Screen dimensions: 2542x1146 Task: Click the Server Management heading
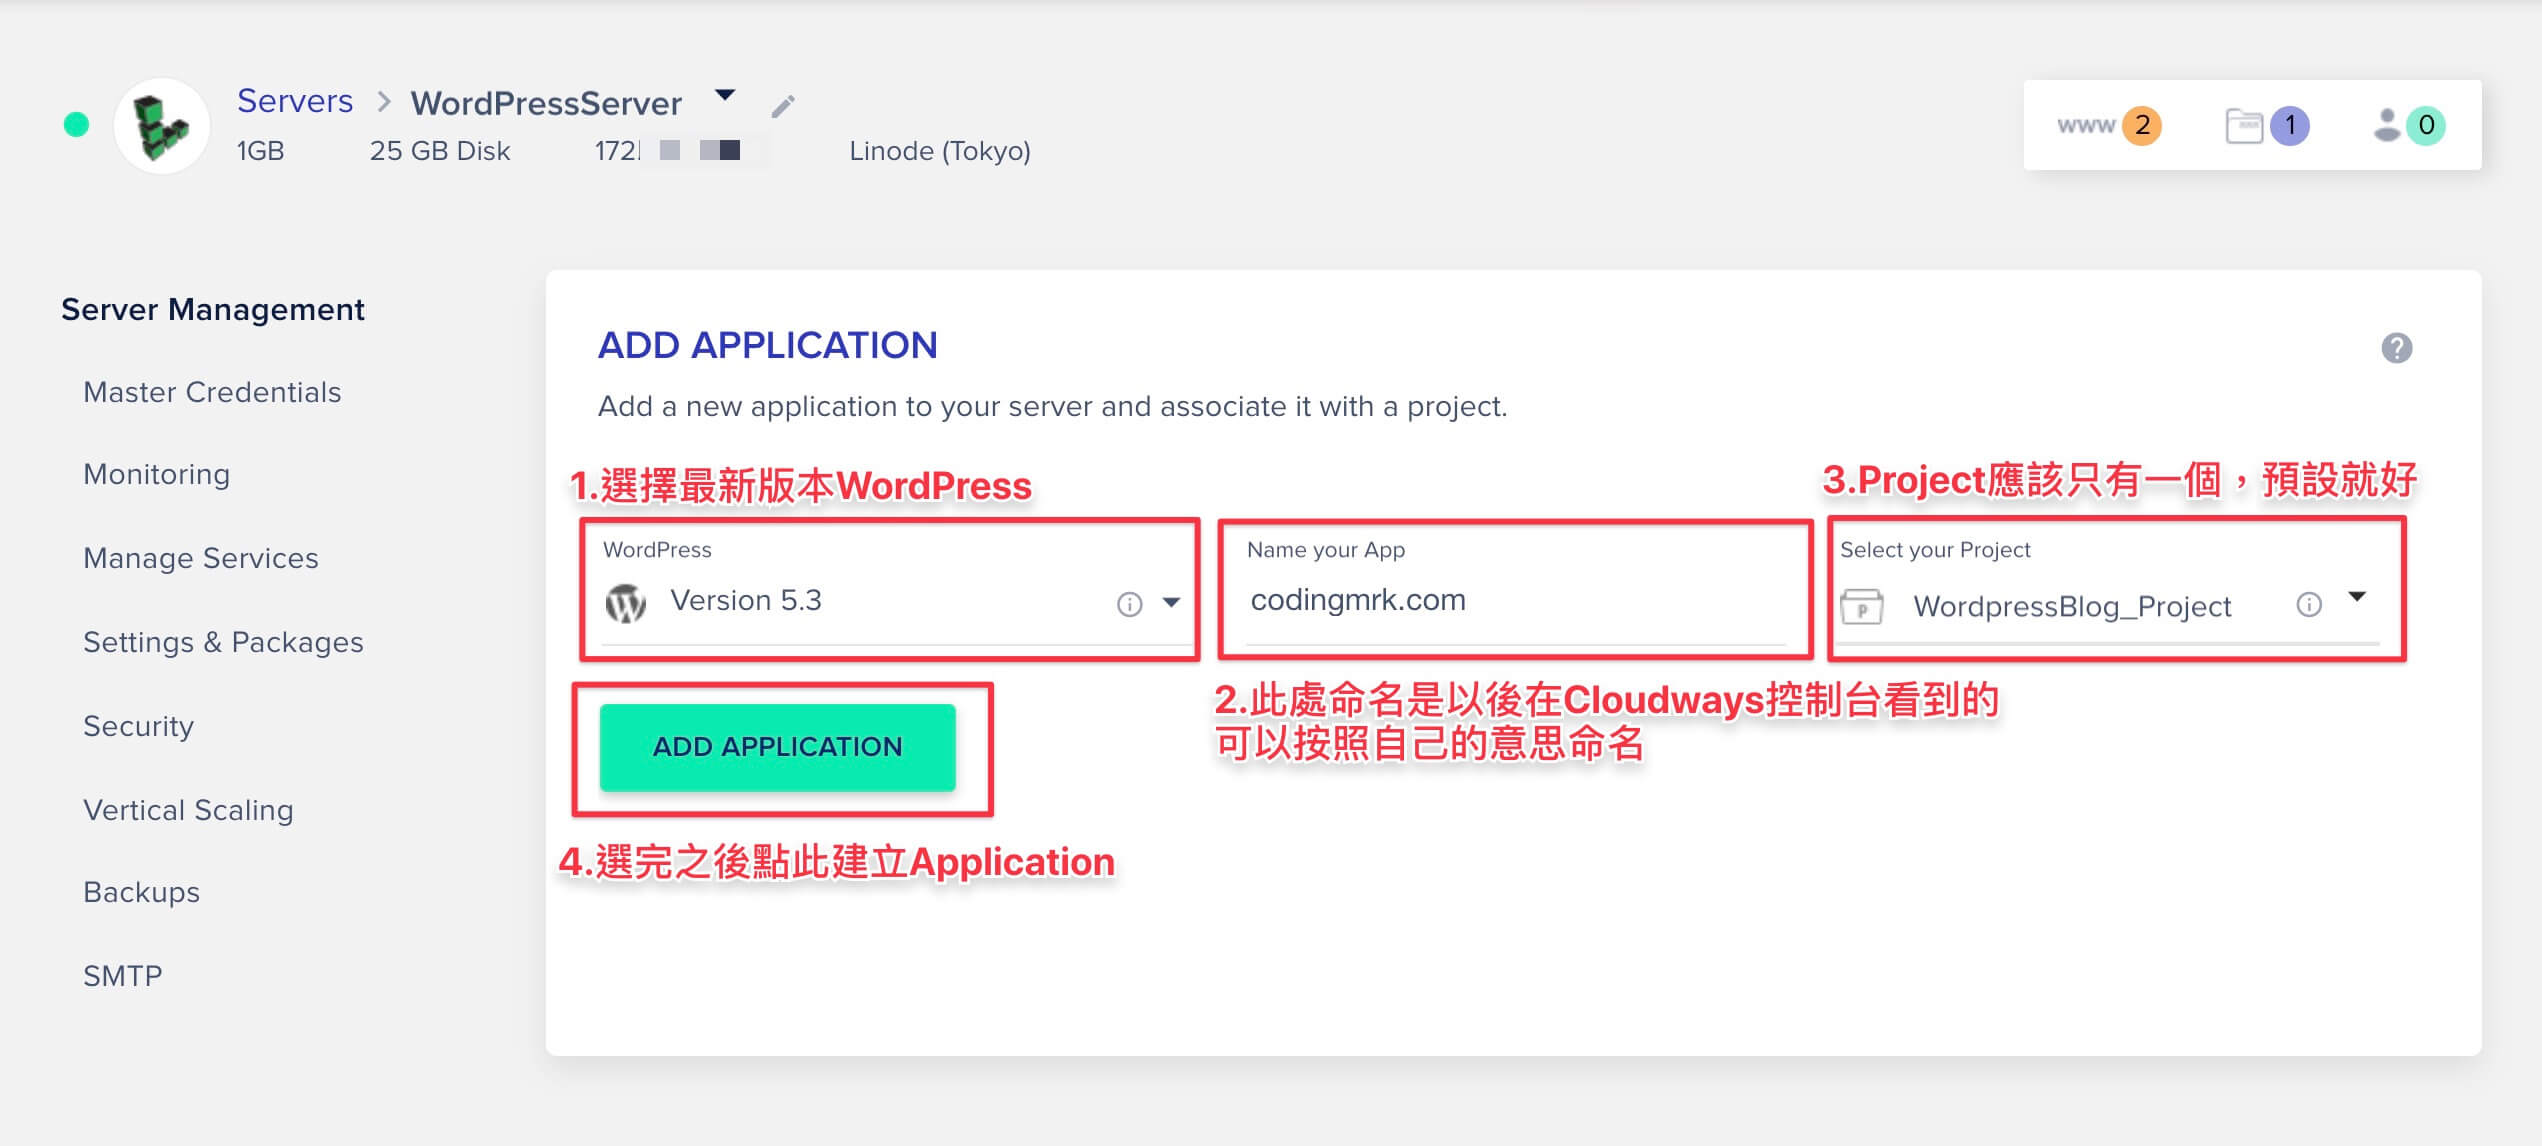tap(213, 310)
